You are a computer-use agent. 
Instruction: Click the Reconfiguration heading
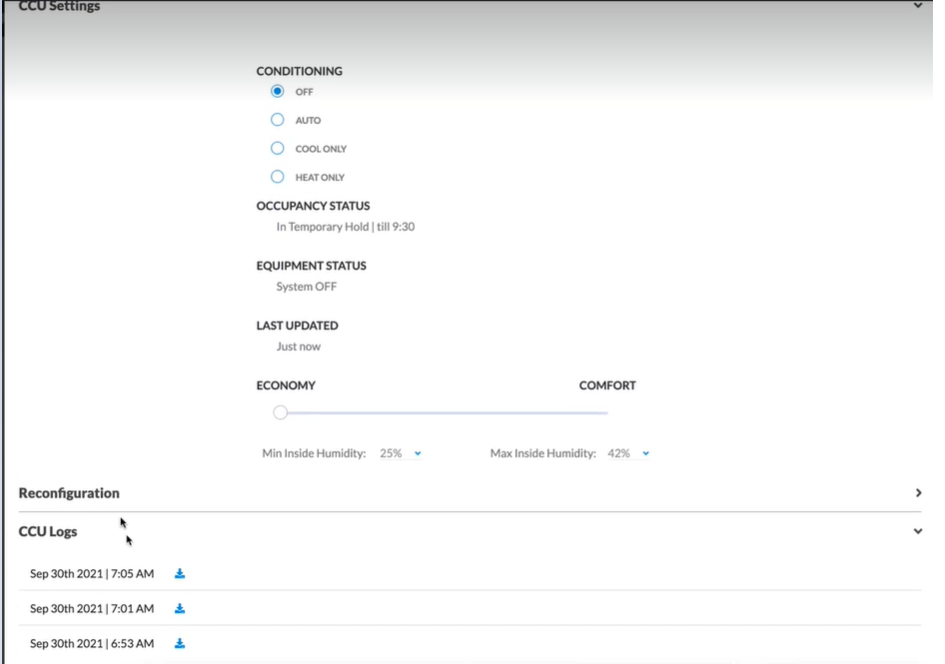69,493
